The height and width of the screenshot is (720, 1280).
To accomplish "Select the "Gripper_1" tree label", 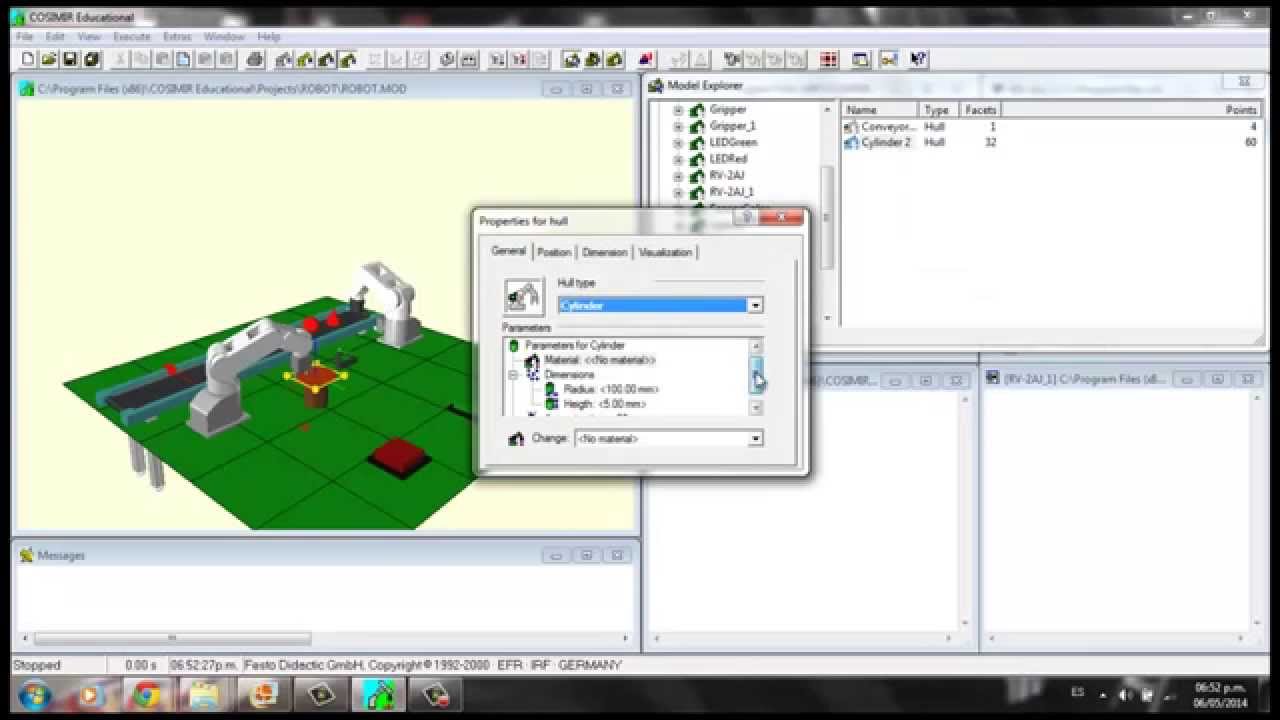I will coord(733,127).
